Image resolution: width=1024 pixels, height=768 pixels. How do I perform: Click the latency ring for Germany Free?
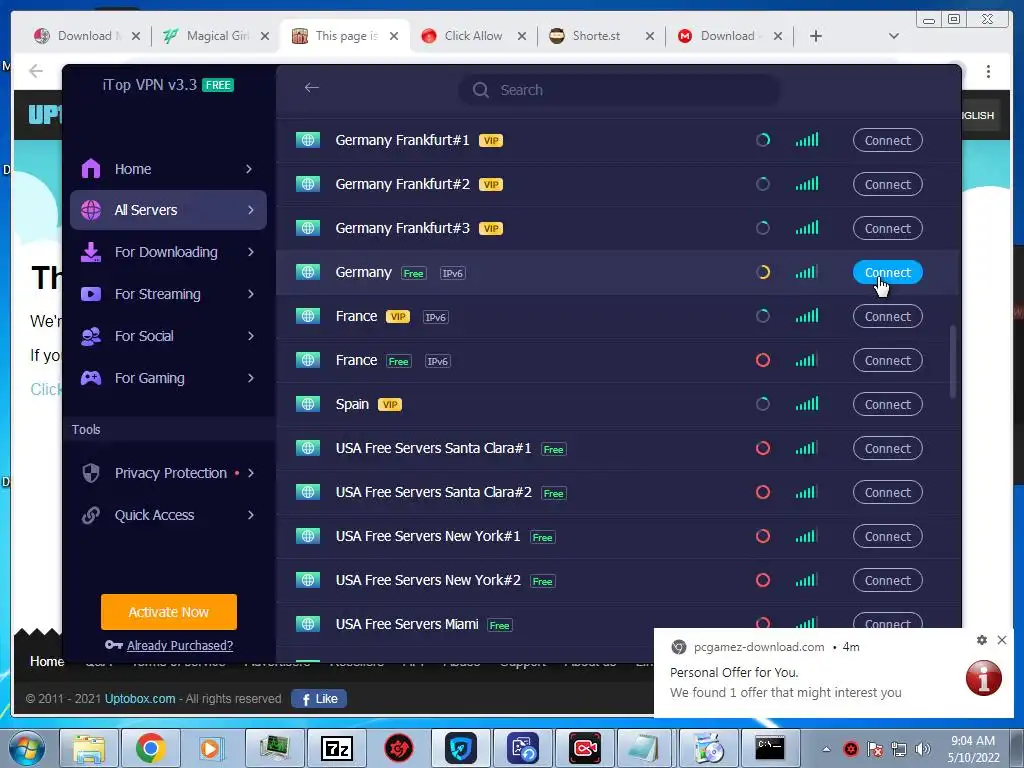[763, 272]
